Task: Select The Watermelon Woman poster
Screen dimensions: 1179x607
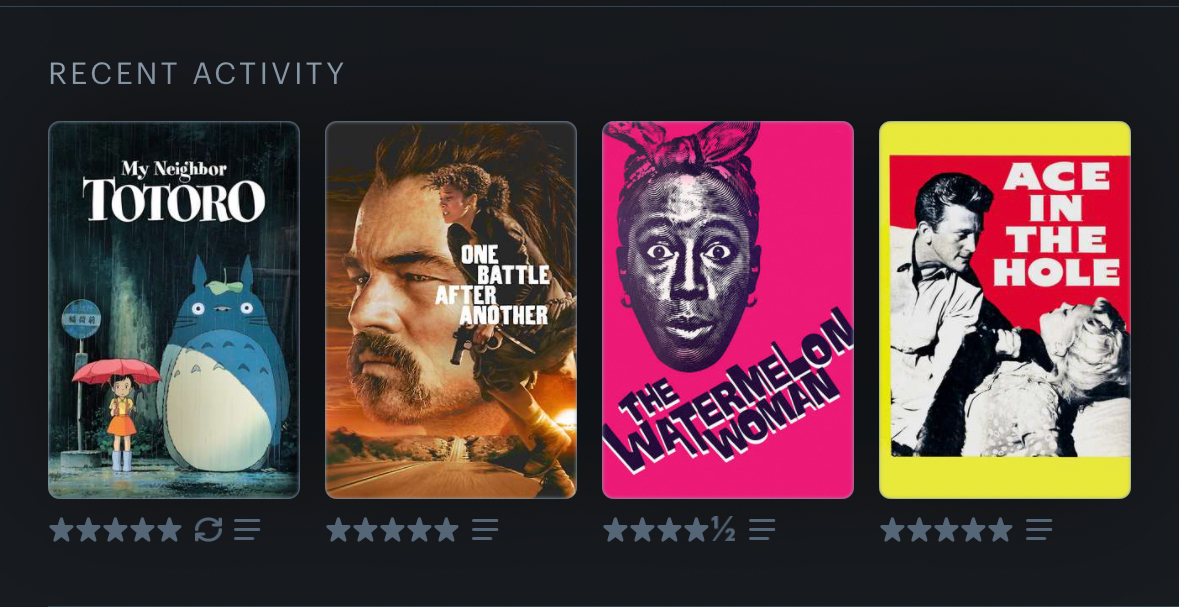Action: point(728,310)
